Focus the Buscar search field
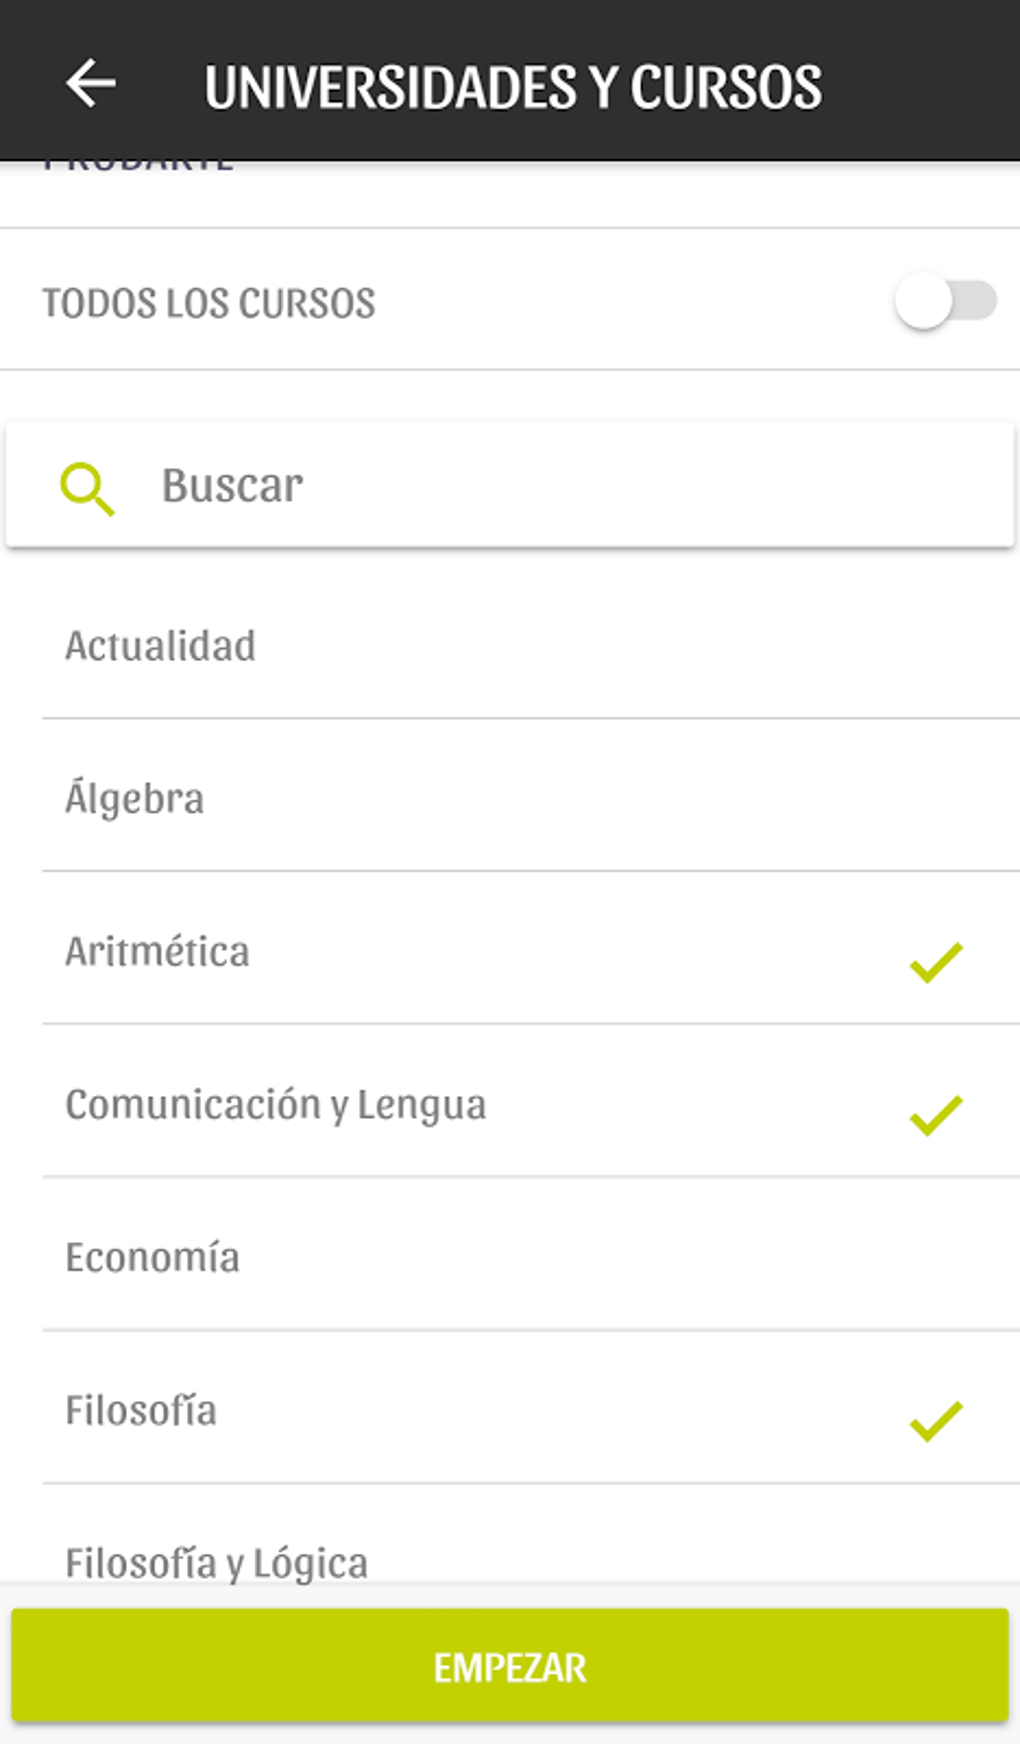The image size is (1020, 1744). (560, 486)
